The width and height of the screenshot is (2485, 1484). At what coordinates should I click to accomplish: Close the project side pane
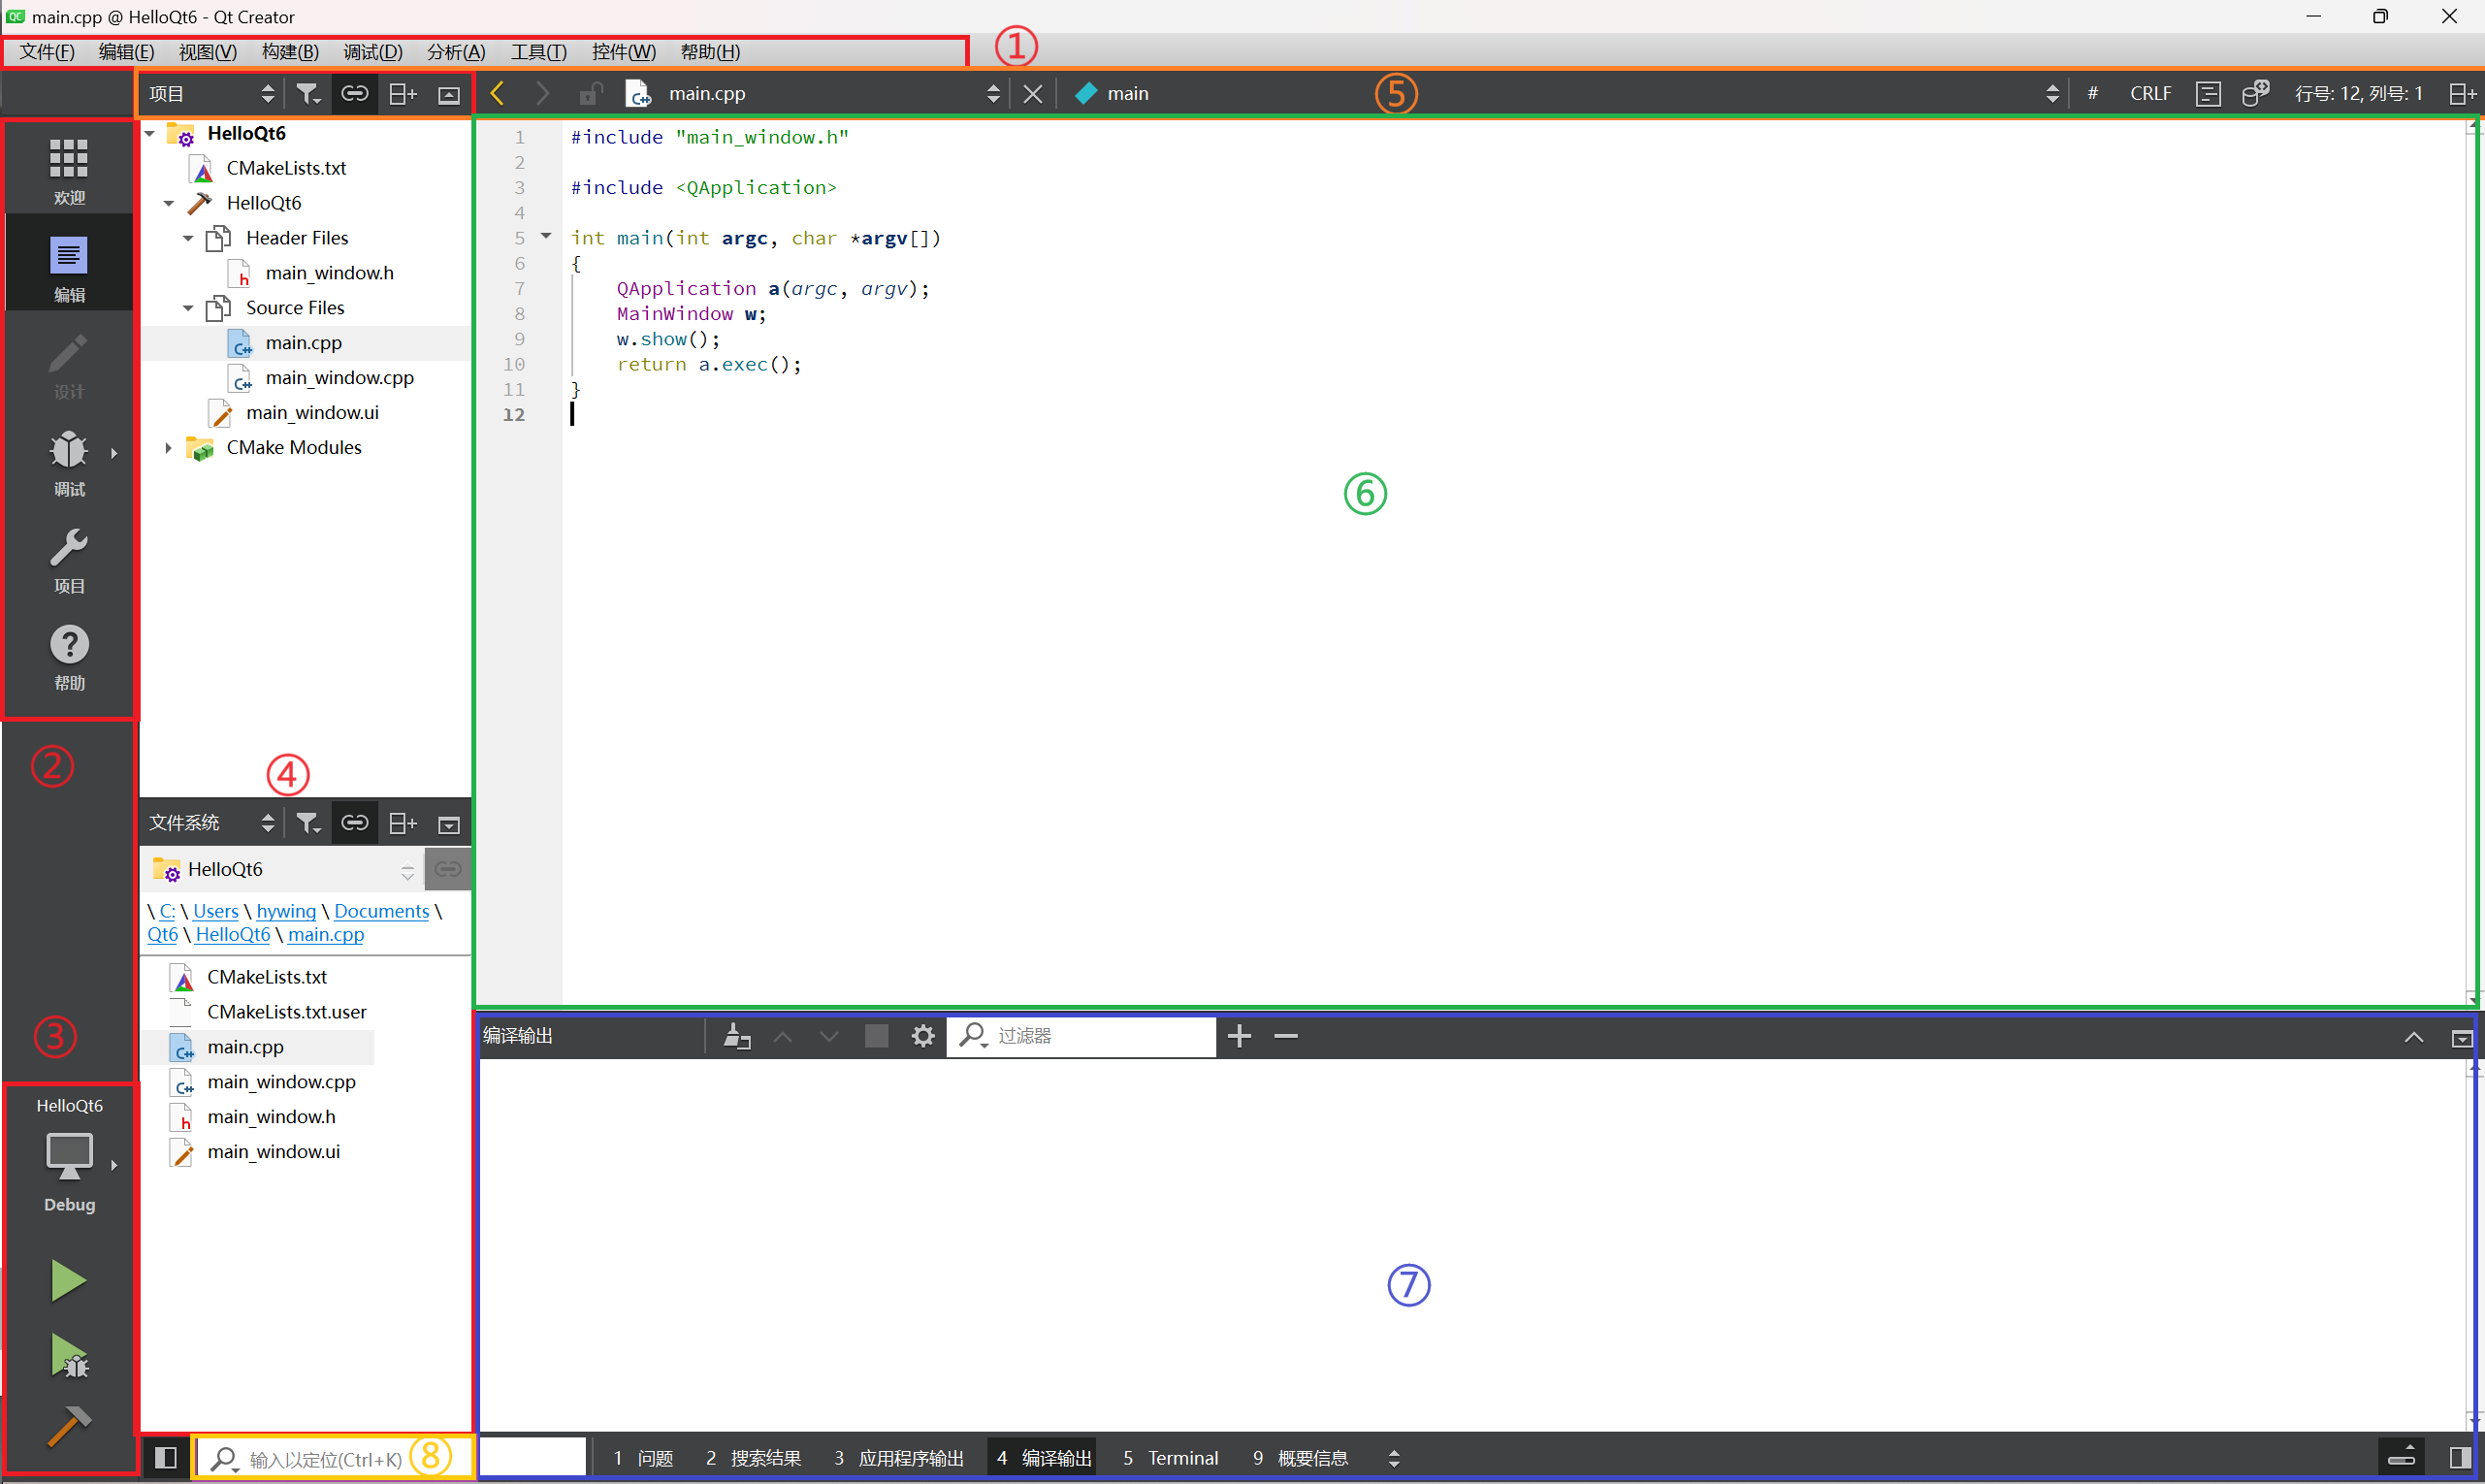(x=449, y=95)
